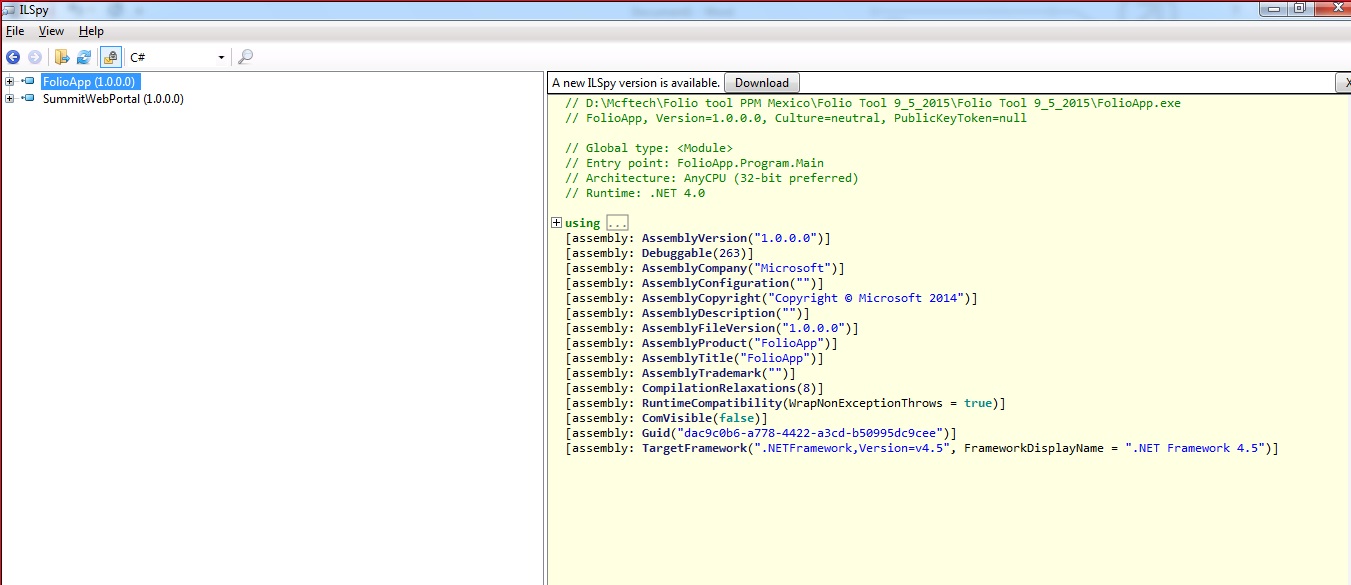Open the View menu

pos(51,31)
